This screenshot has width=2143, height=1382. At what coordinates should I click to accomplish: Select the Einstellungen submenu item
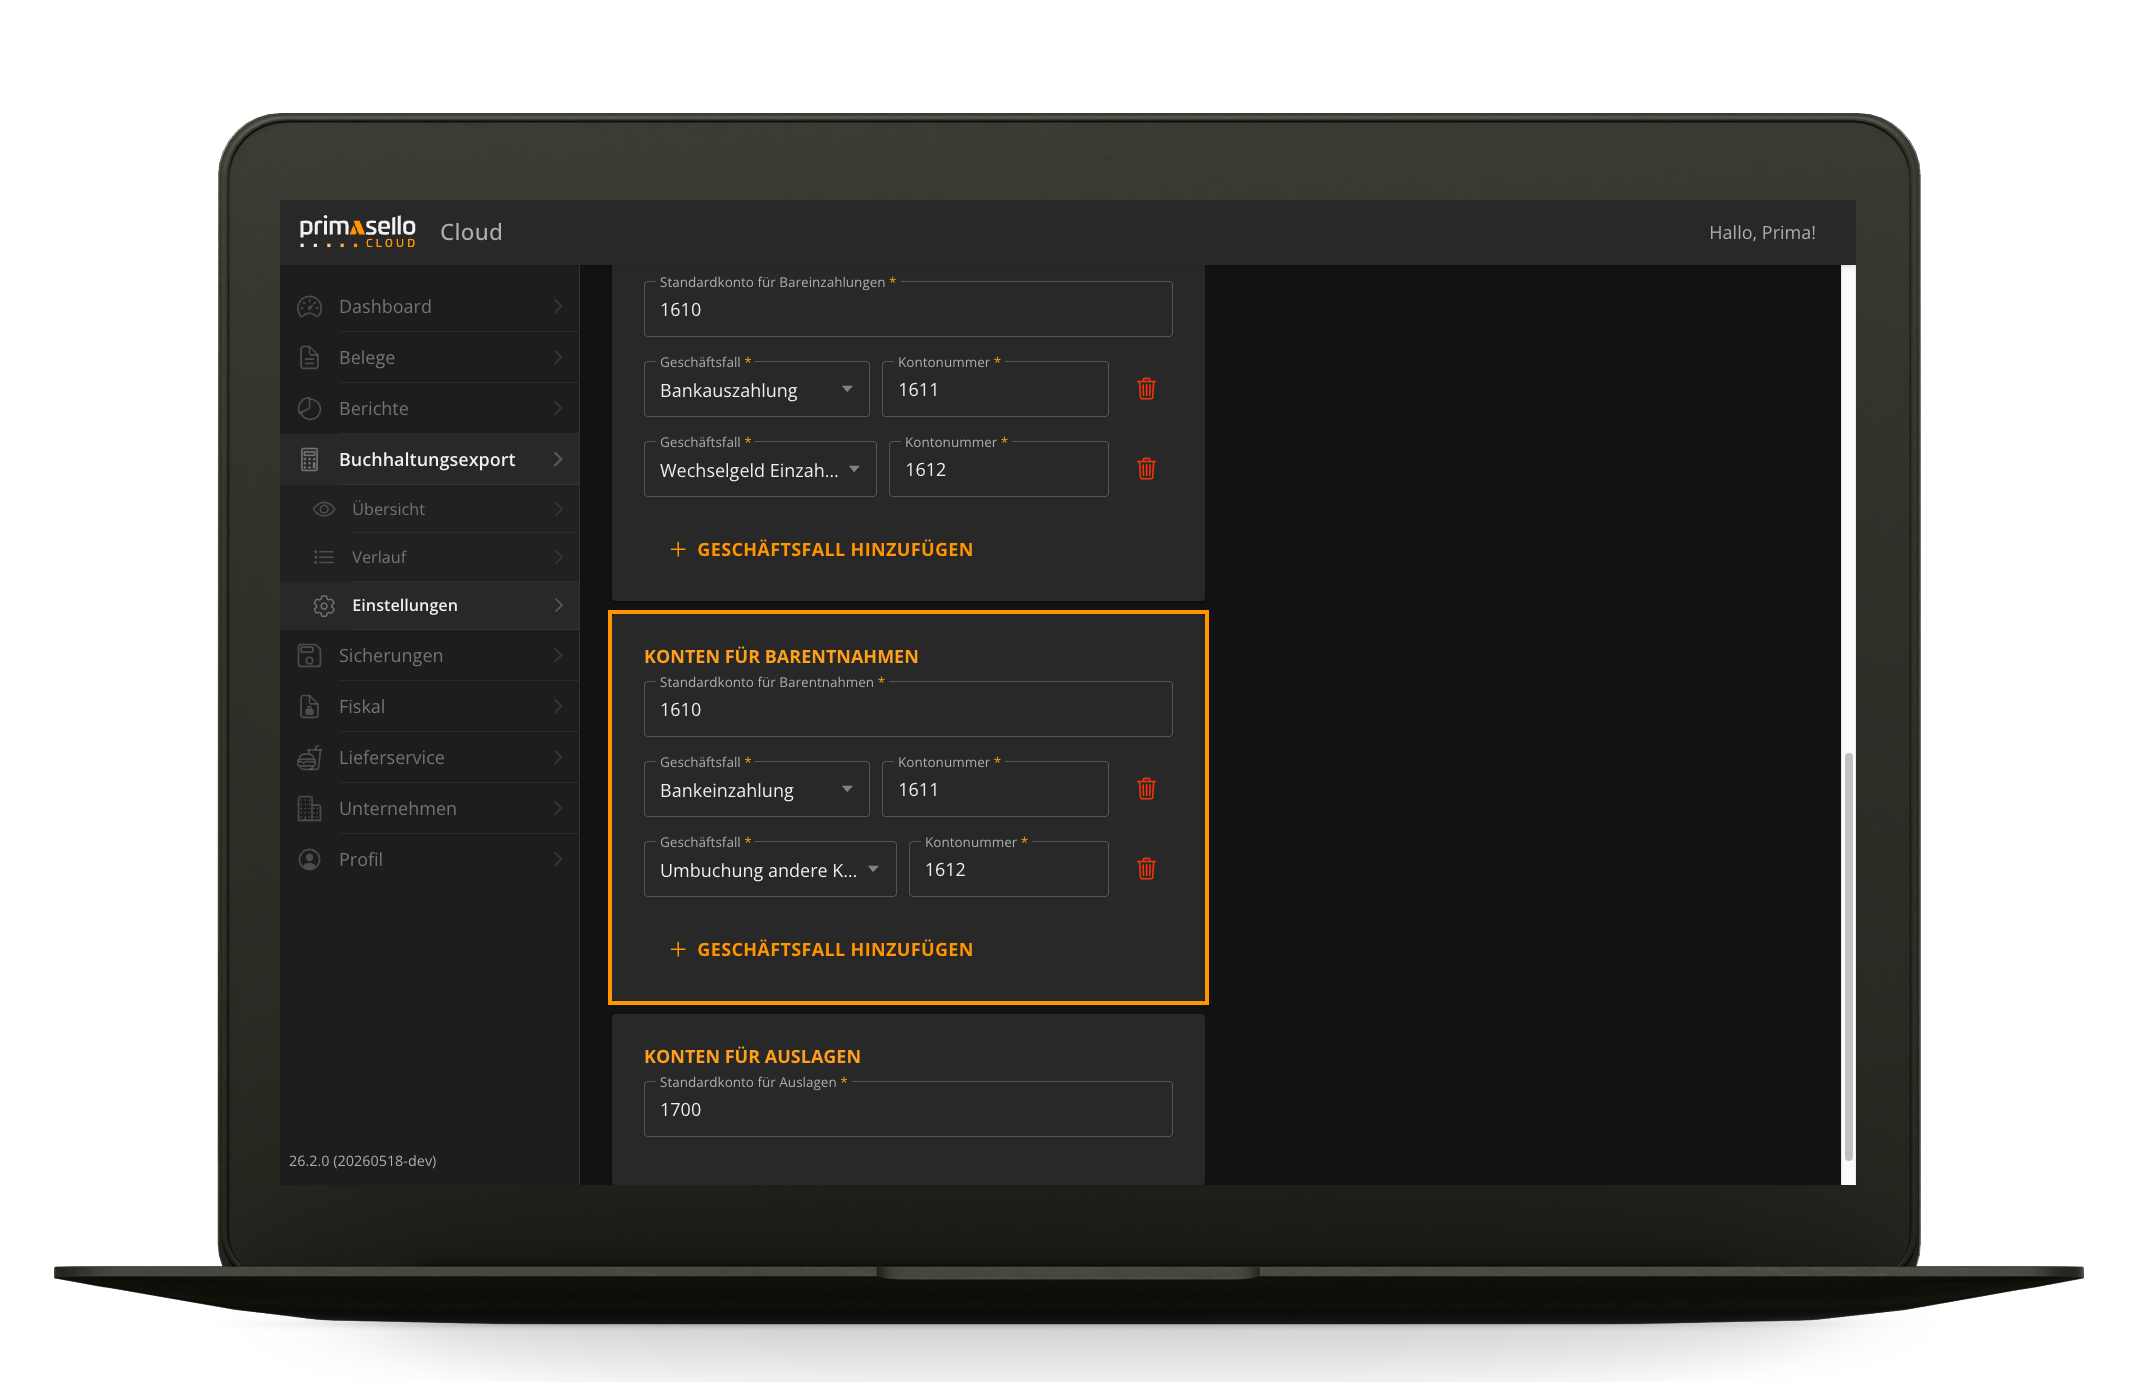point(430,605)
